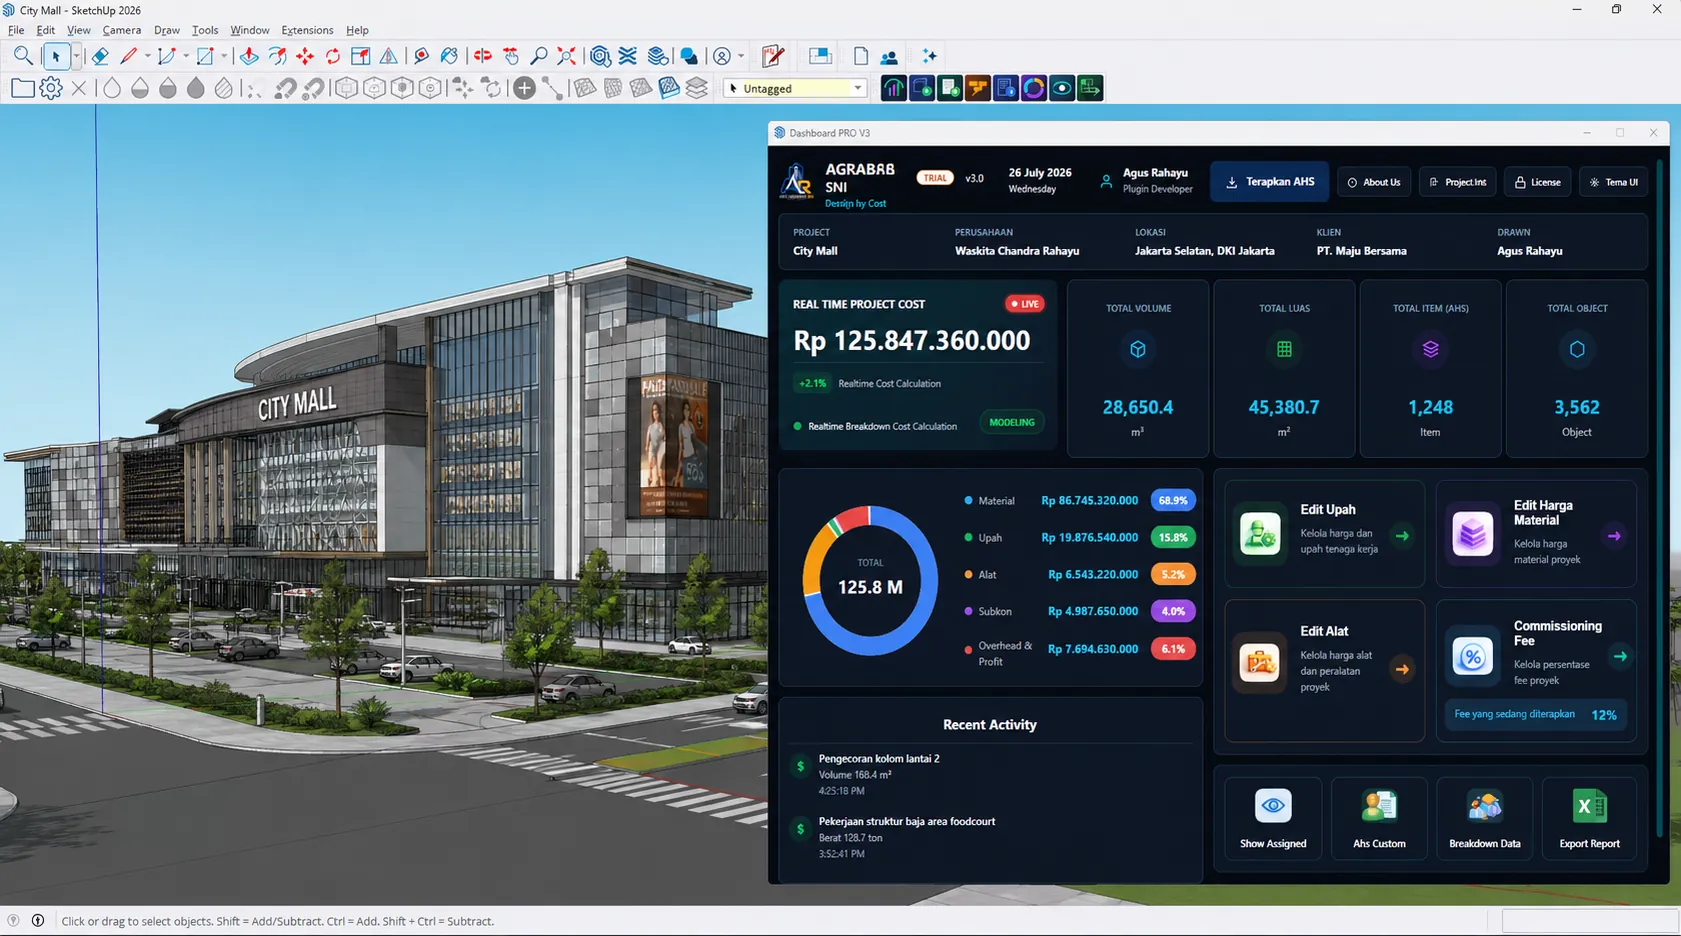Open the Extension Warehouse icon
Viewport: 1681px width, 936px height.
(628, 56)
